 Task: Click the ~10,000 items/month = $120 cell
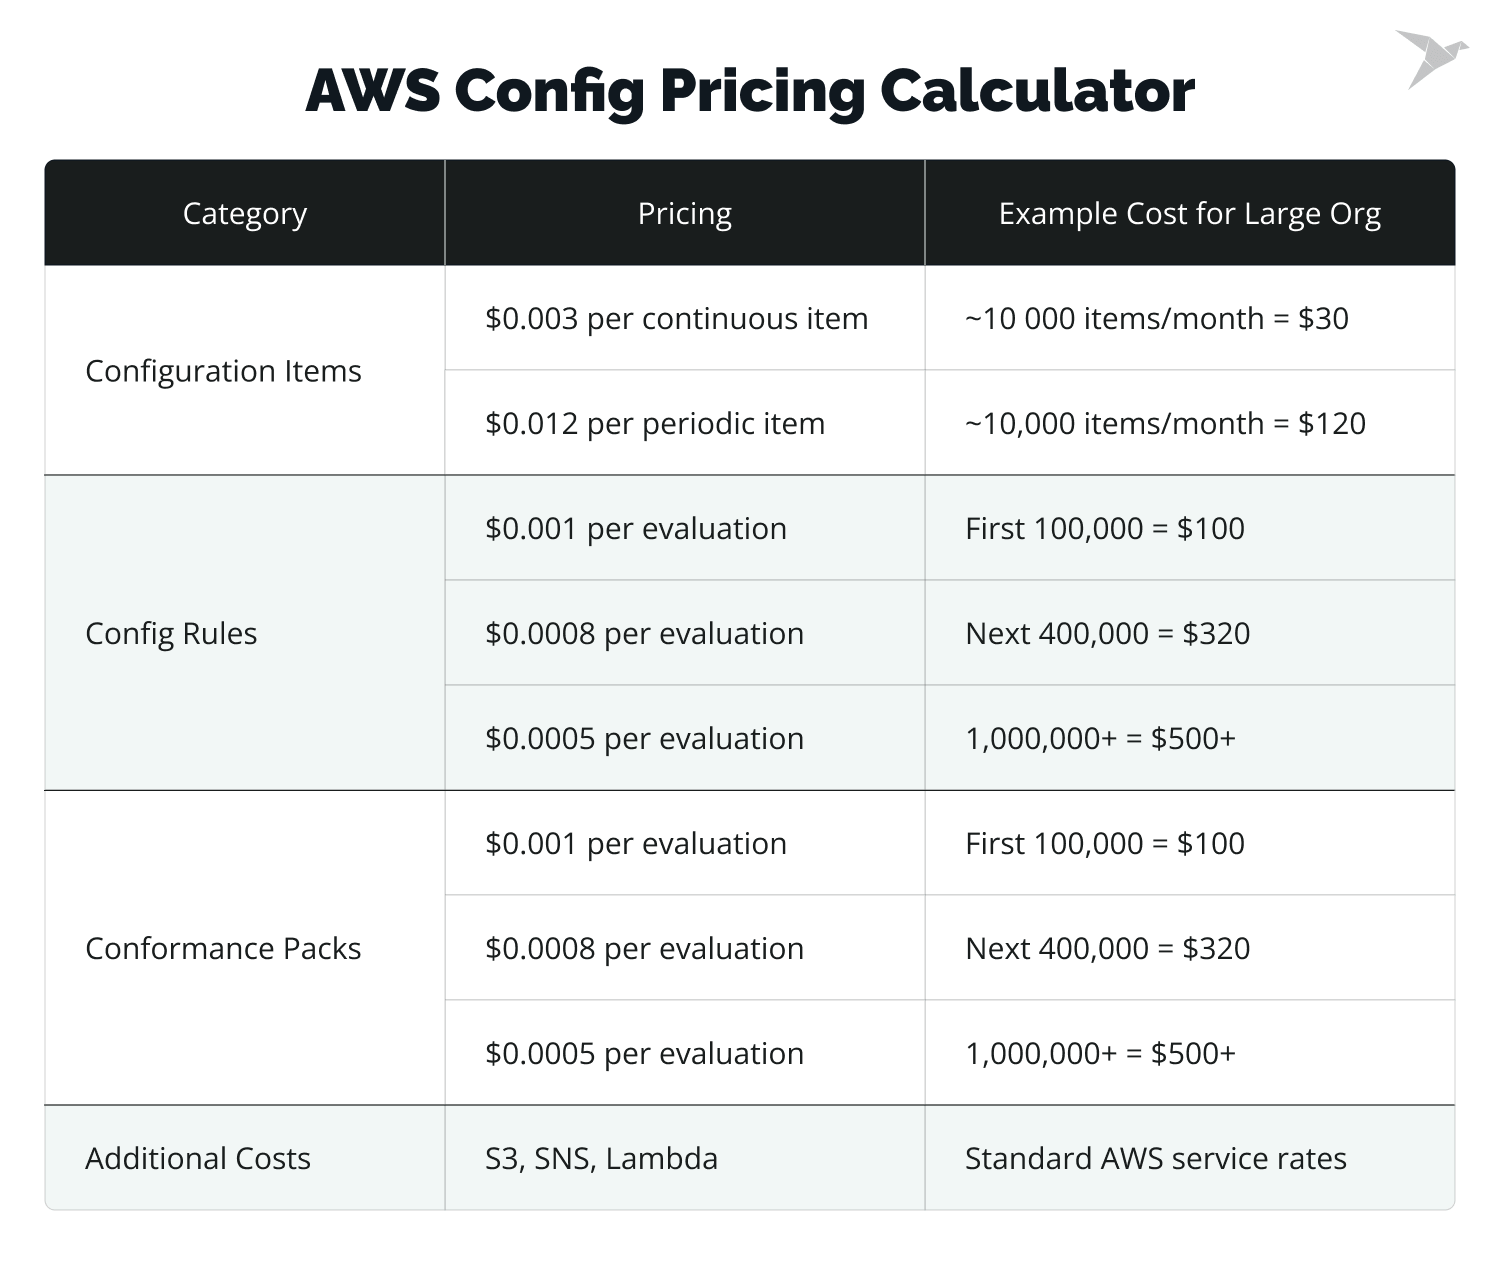pyautogui.click(x=1165, y=423)
